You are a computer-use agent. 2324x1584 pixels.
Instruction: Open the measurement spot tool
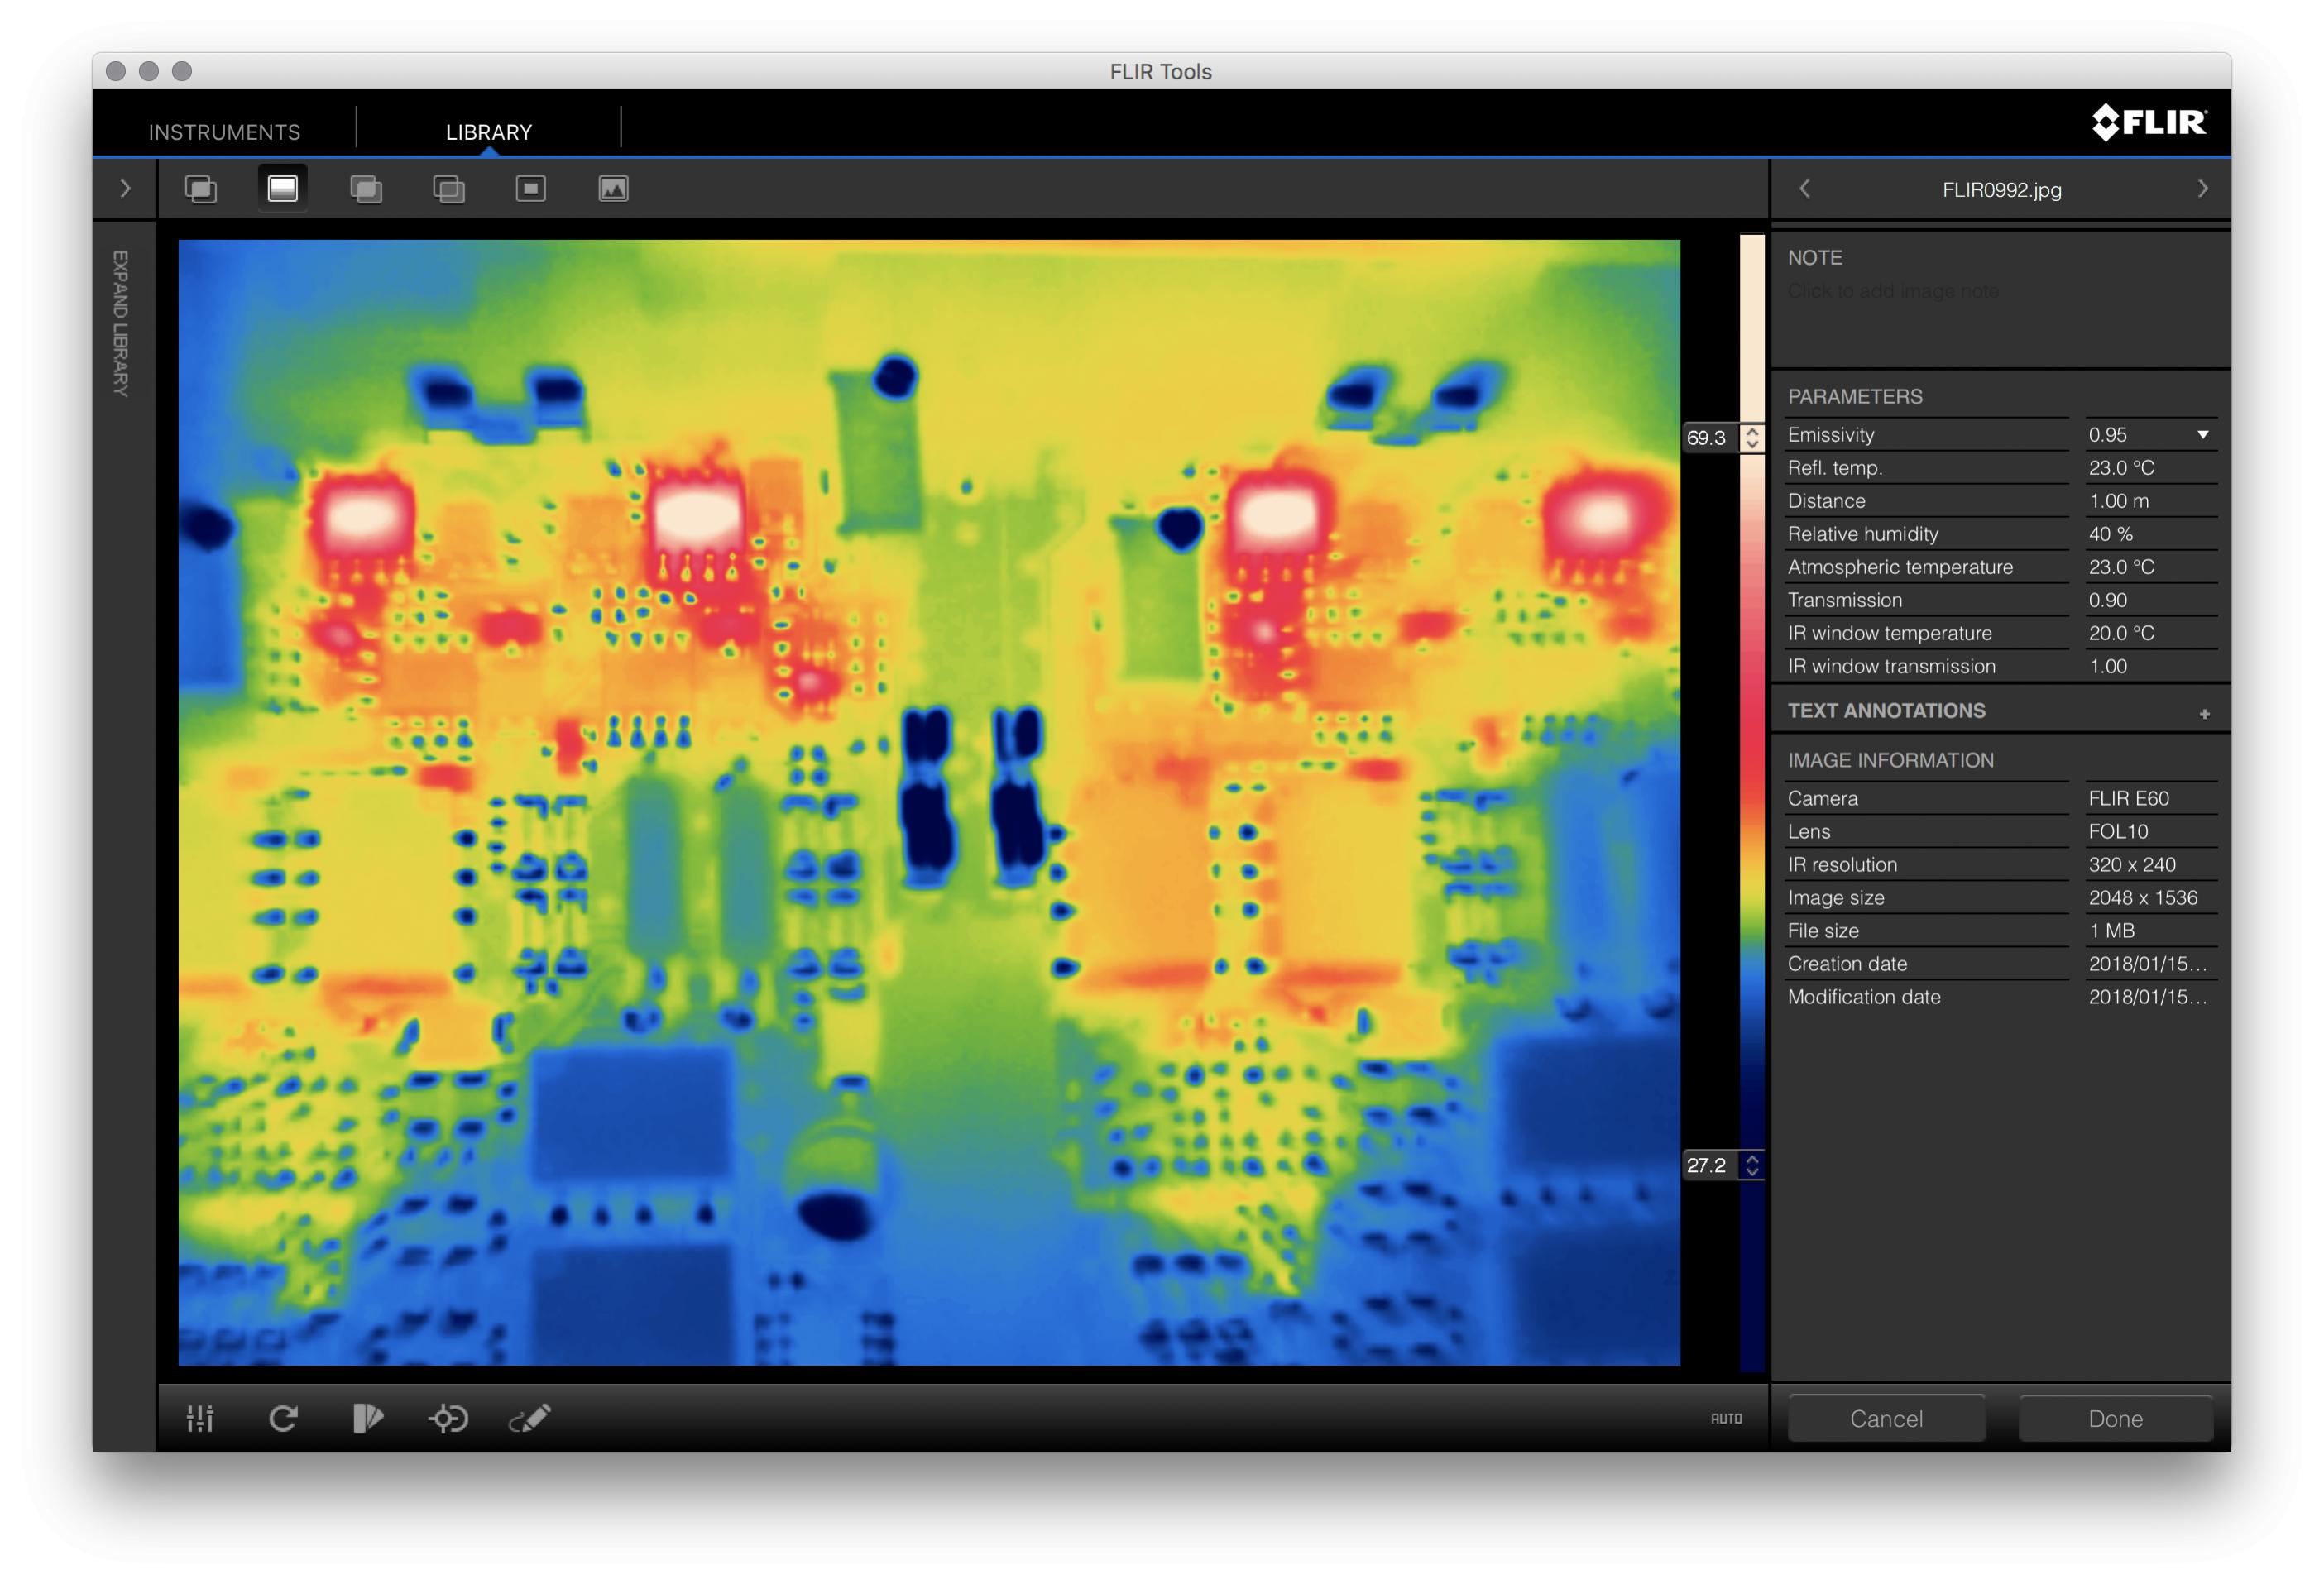click(x=448, y=1418)
